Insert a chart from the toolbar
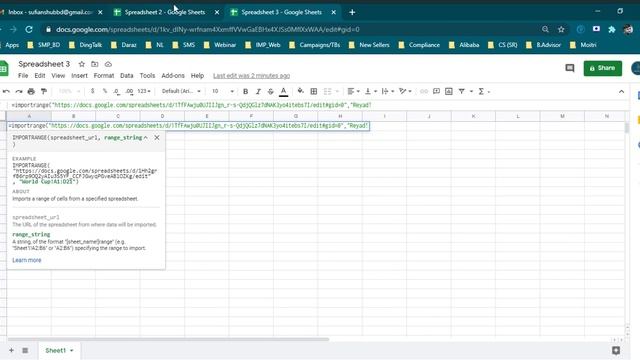The image size is (640, 360). point(449,91)
